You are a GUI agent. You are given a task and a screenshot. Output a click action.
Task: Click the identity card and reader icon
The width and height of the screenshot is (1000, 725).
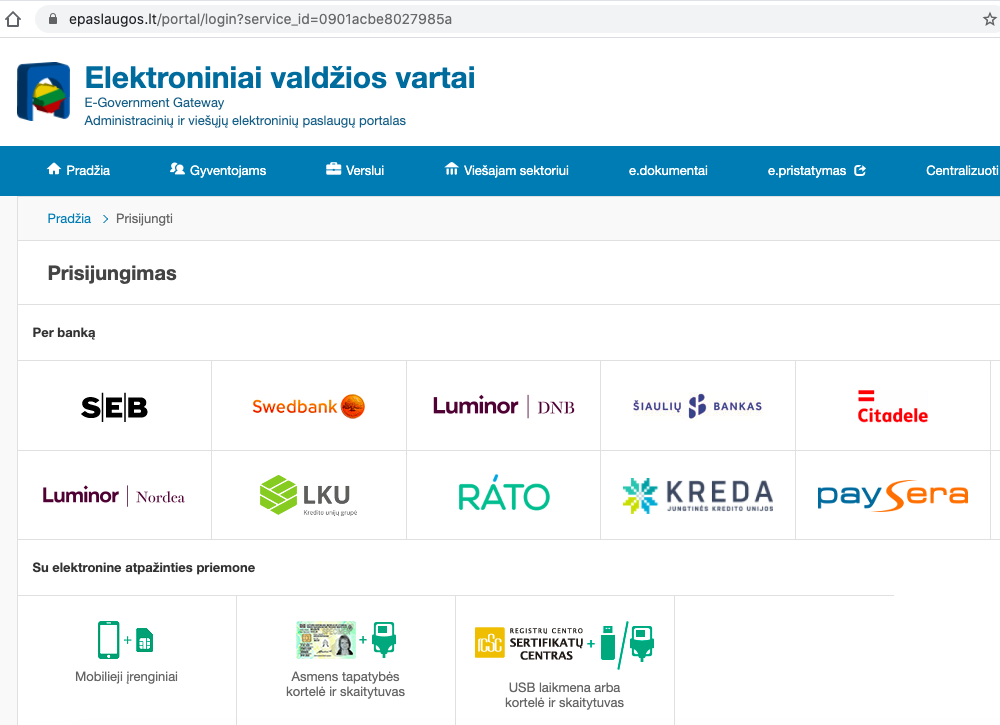pos(346,640)
